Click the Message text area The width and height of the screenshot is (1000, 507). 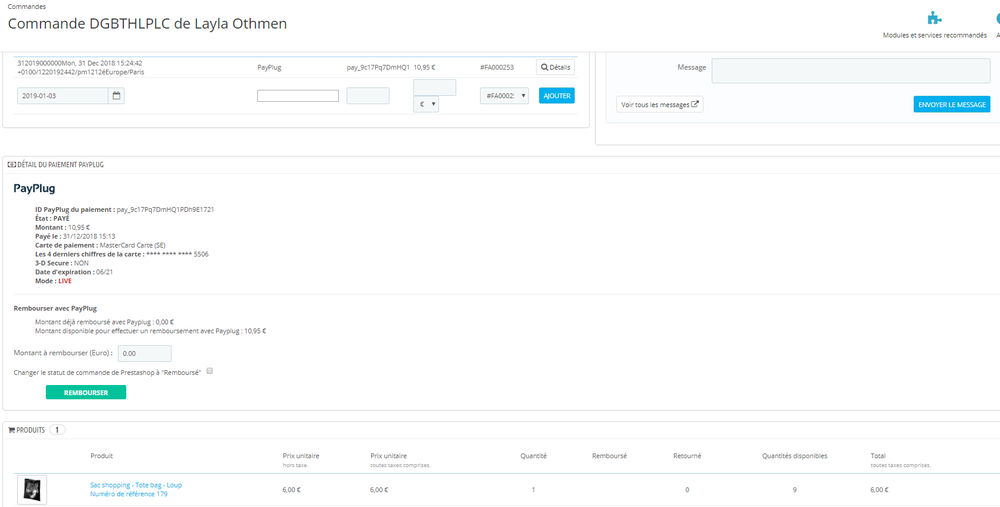(851, 71)
